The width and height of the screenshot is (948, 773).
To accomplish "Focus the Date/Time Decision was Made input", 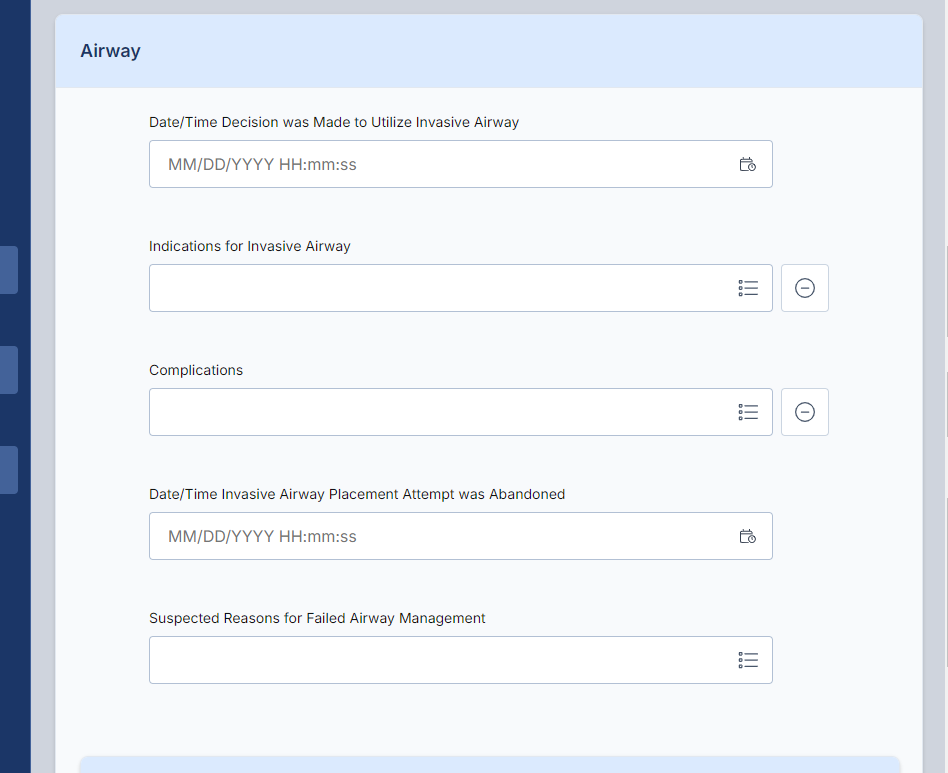I will click(461, 164).
